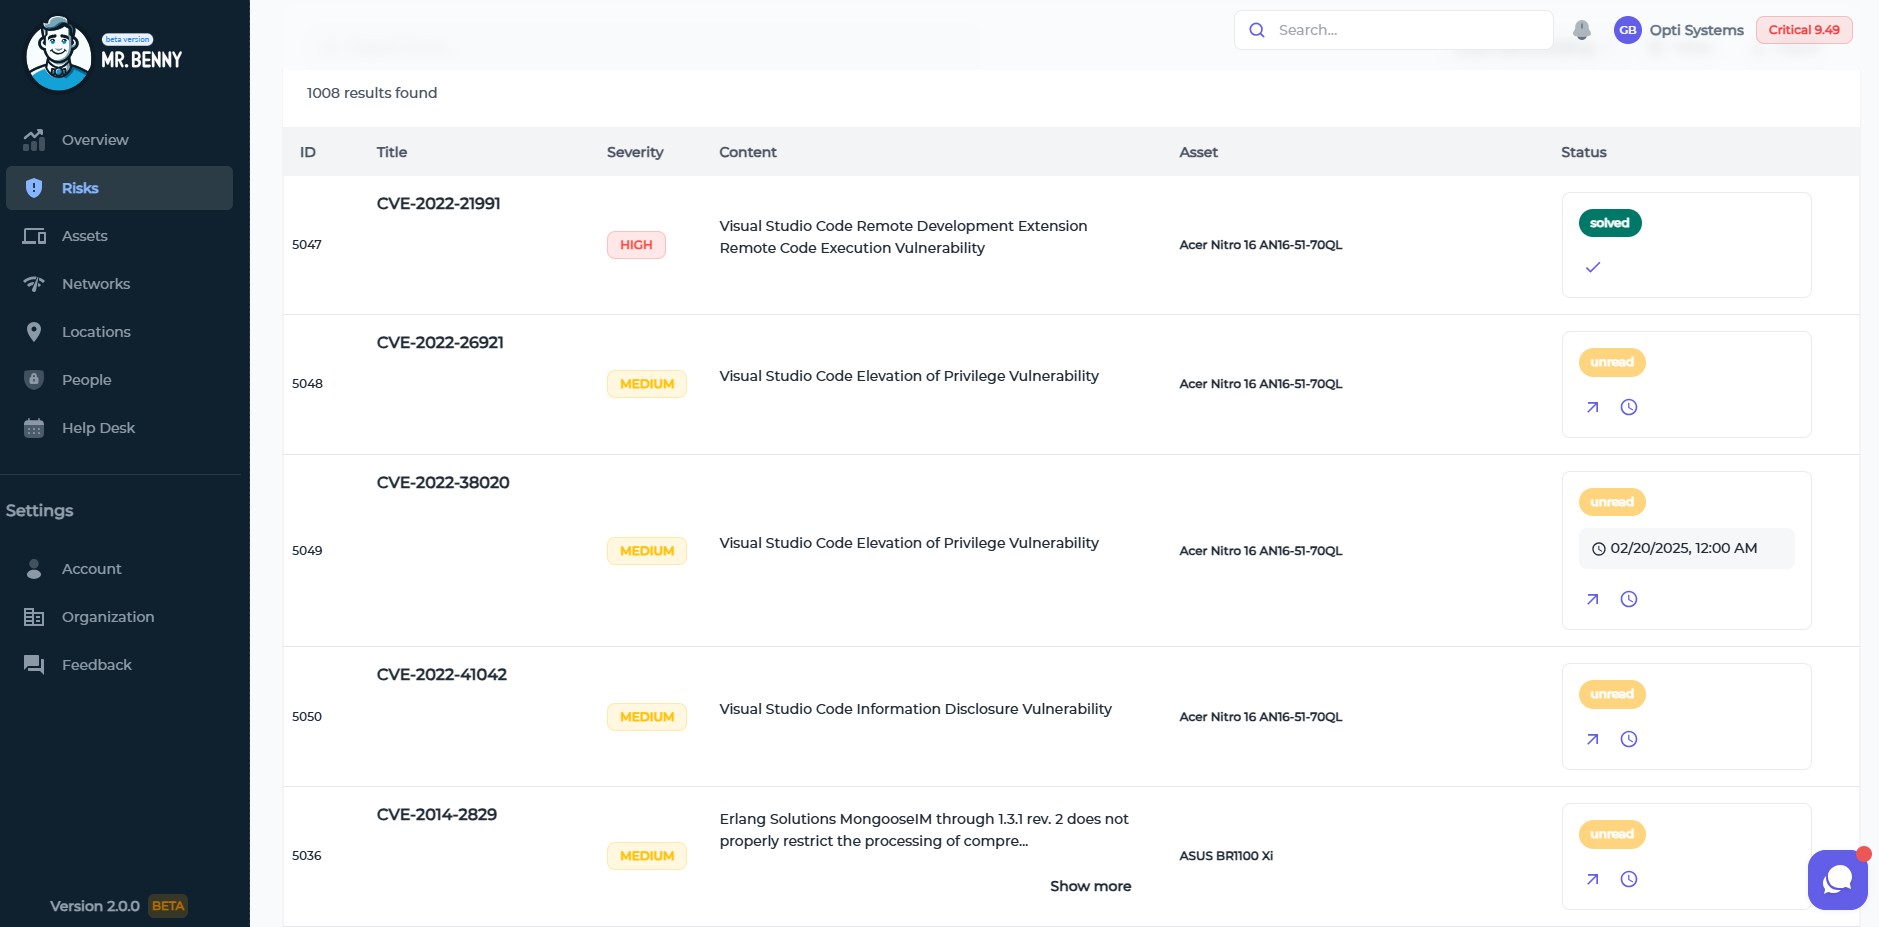Open the Help Desk section
Screen dimensions: 1879x927
click(x=98, y=428)
